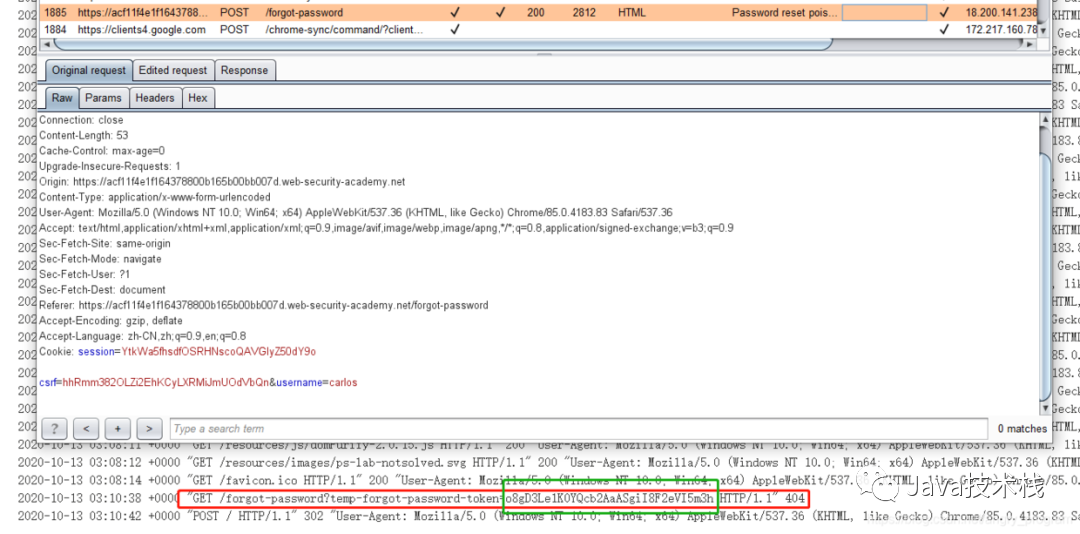This screenshot has width=1080, height=534.
Task: Click the 'Sec-Fetch-Mode: navigate' line
Action: tap(100, 259)
